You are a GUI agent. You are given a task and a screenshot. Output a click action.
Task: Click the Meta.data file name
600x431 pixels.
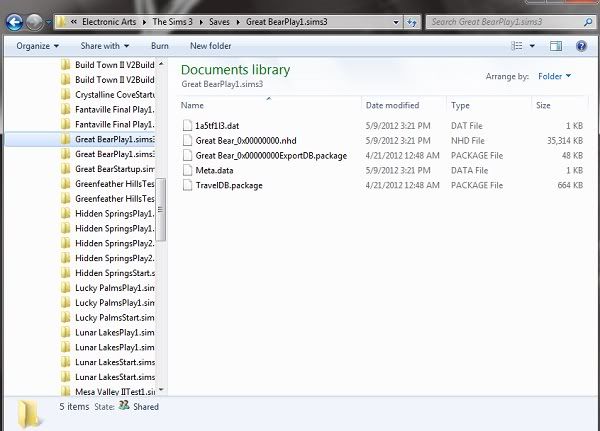[x=214, y=170]
